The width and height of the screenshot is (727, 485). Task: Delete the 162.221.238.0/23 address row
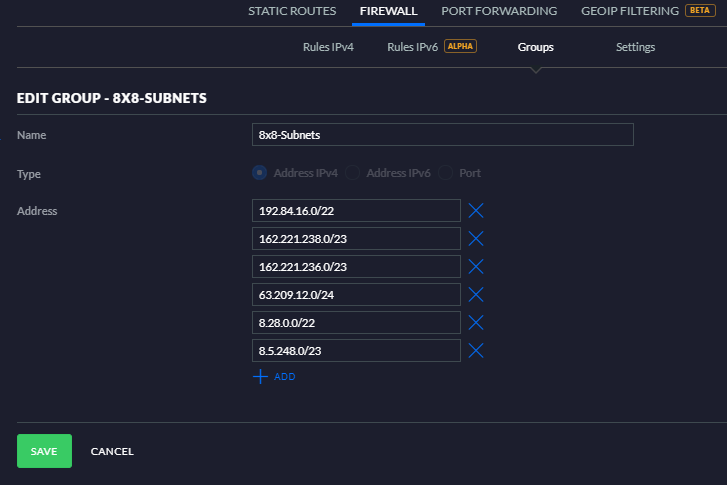[x=476, y=239]
